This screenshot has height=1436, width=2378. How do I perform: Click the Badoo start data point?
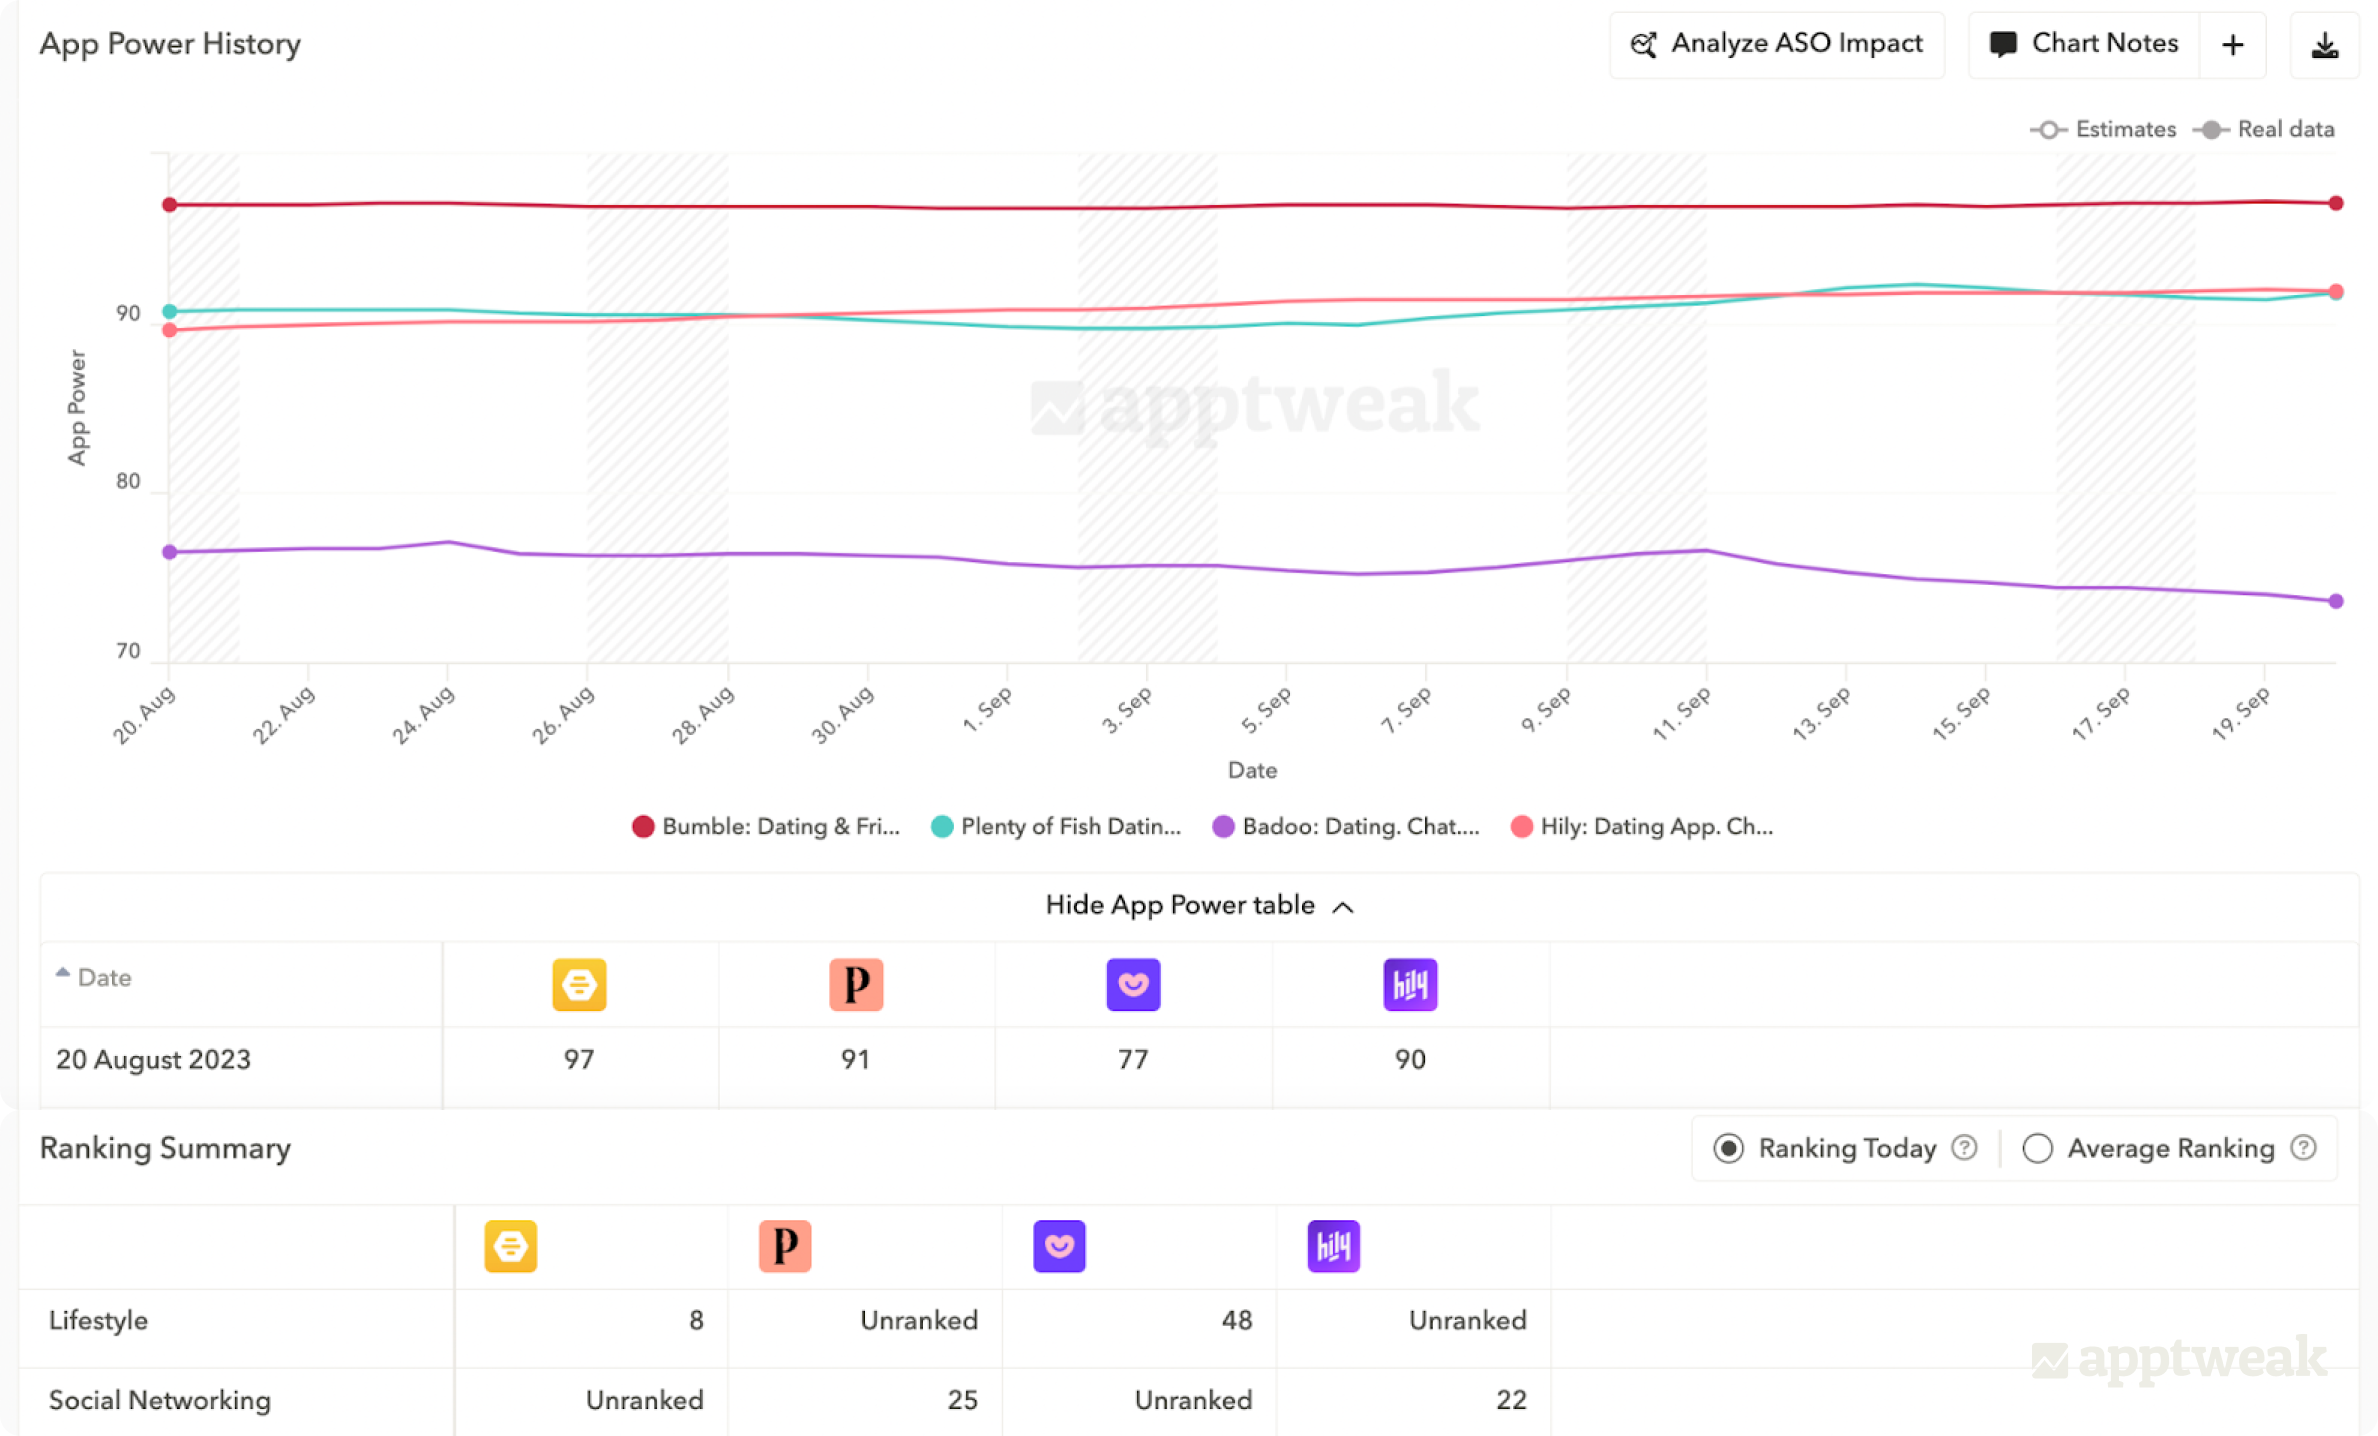tap(170, 552)
